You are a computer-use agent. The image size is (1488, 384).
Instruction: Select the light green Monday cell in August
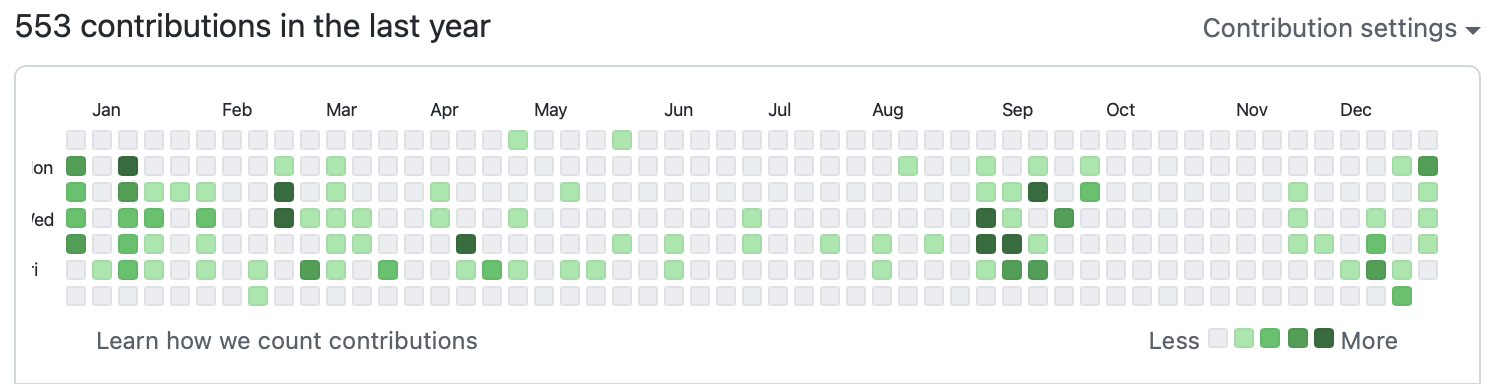pyautogui.click(x=908, y=166)
